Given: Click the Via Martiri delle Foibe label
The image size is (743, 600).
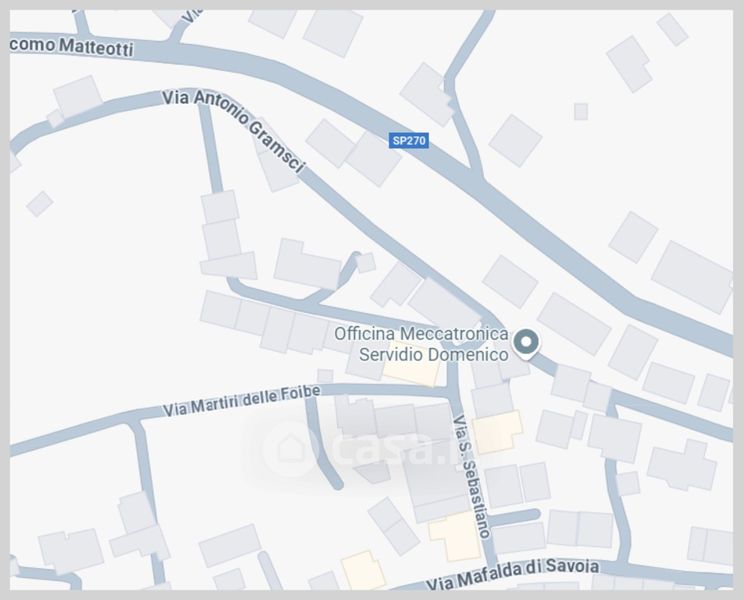Looking at the screenshot, I should click(x=242, y=401).
